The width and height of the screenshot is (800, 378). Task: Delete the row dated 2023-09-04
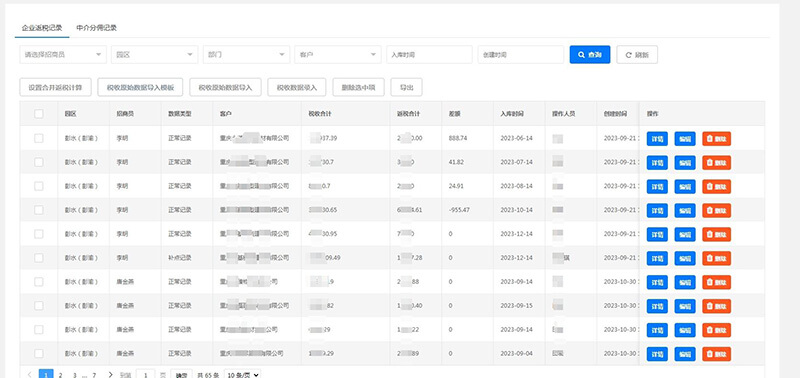coord(716,355)
